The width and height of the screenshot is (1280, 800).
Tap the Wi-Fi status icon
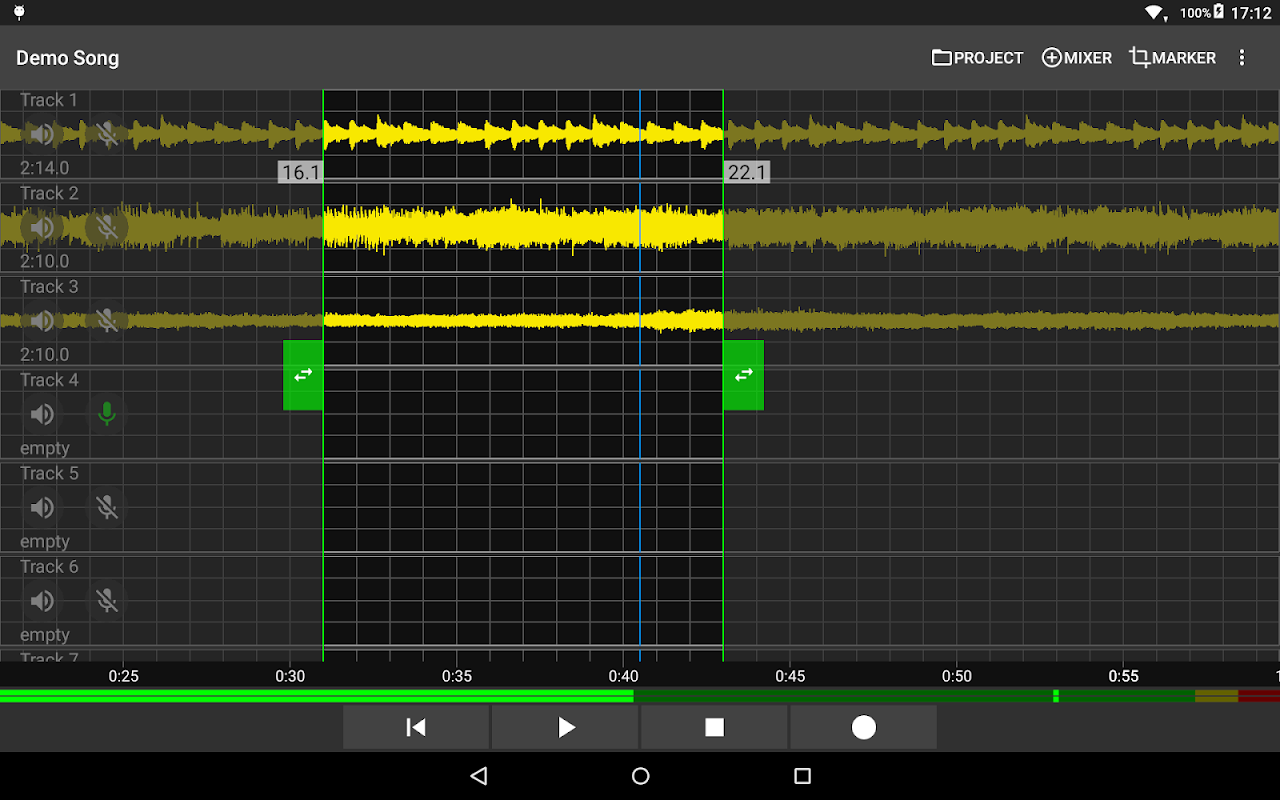[1155, 13]
